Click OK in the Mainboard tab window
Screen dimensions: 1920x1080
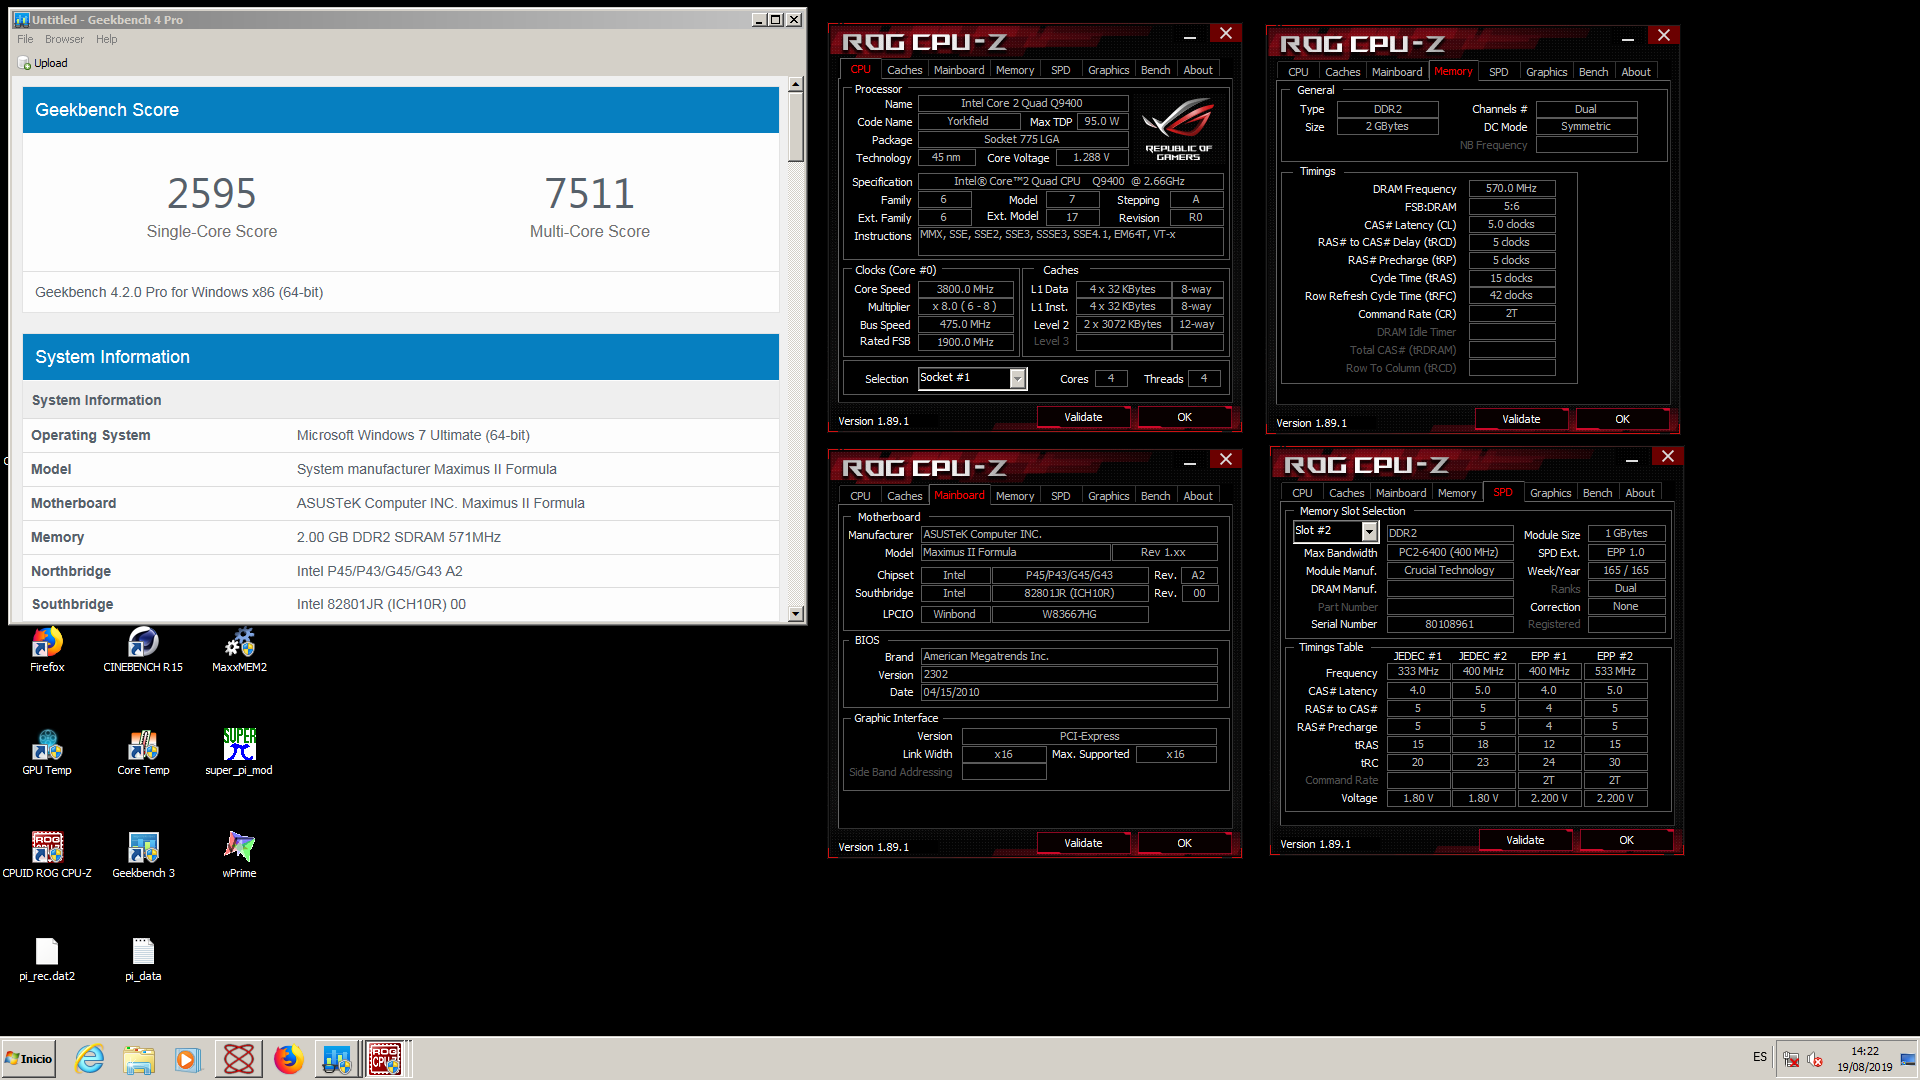1184,843
